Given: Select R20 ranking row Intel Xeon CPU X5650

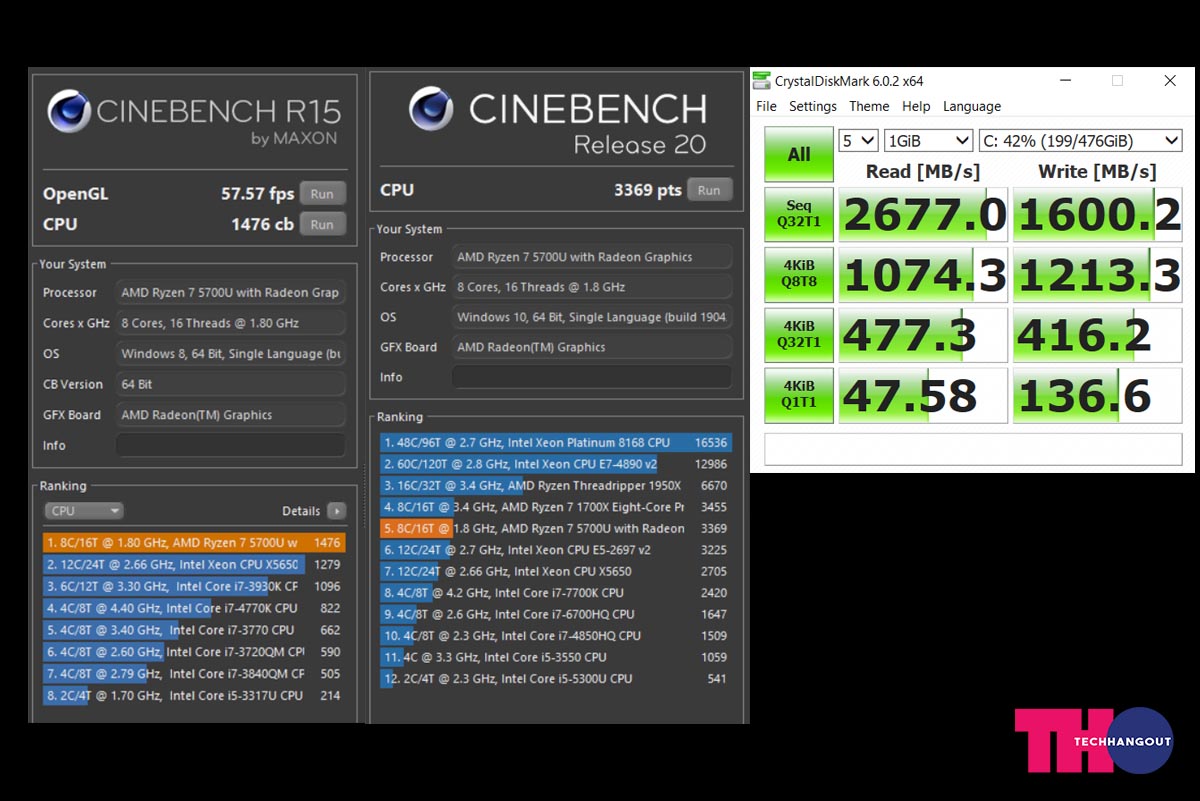Looking at the screenshot, I should tap(555, 571).
